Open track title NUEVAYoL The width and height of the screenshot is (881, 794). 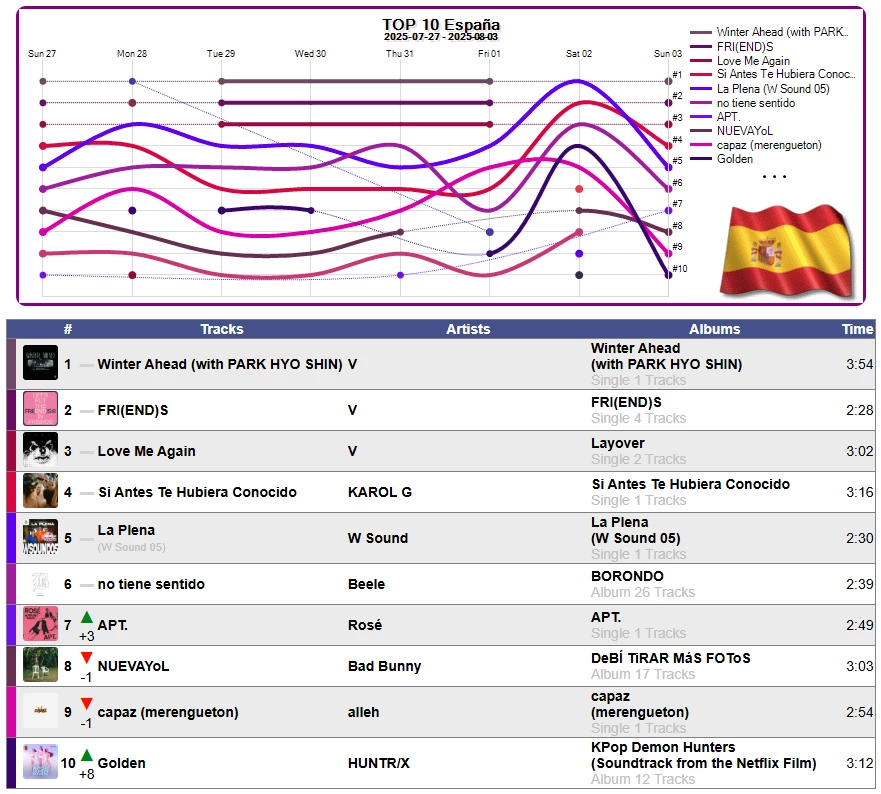(x=133, y=666)
